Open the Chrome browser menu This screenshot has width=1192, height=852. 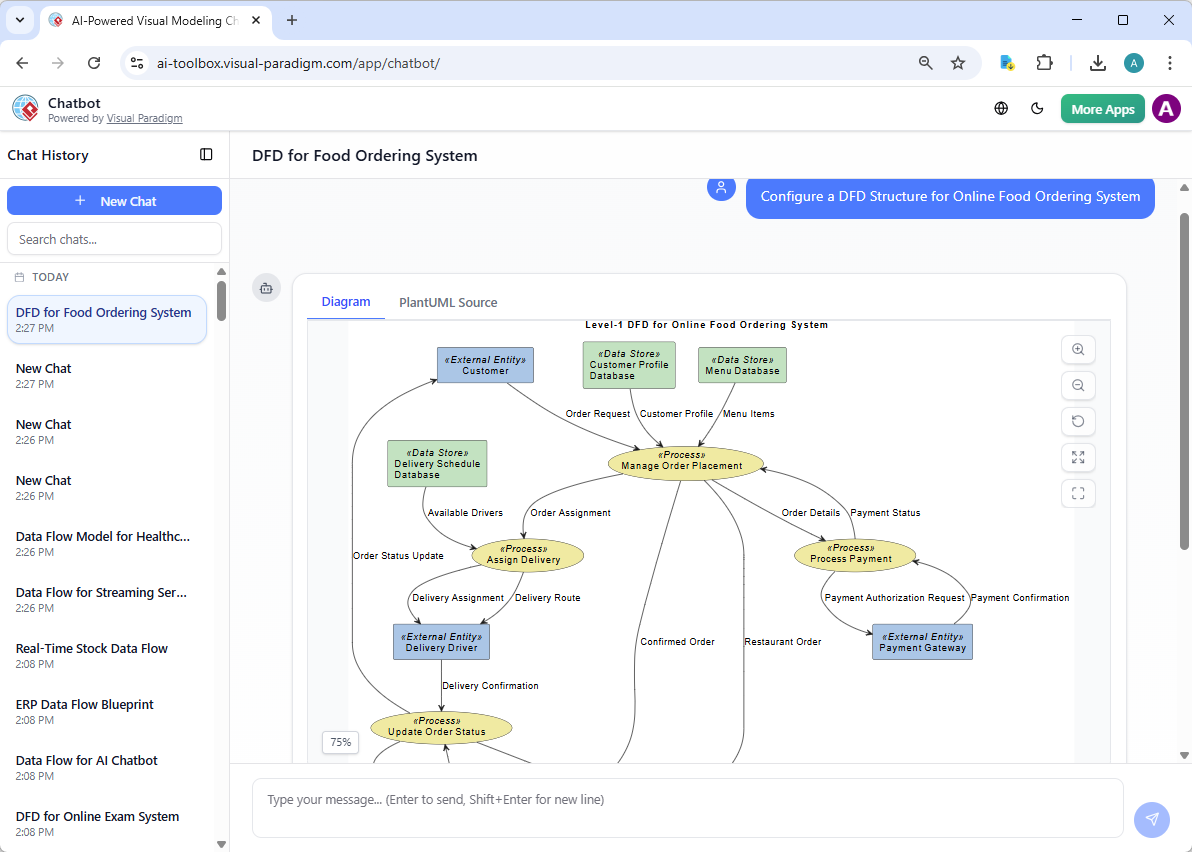(x=1170, y=62)
